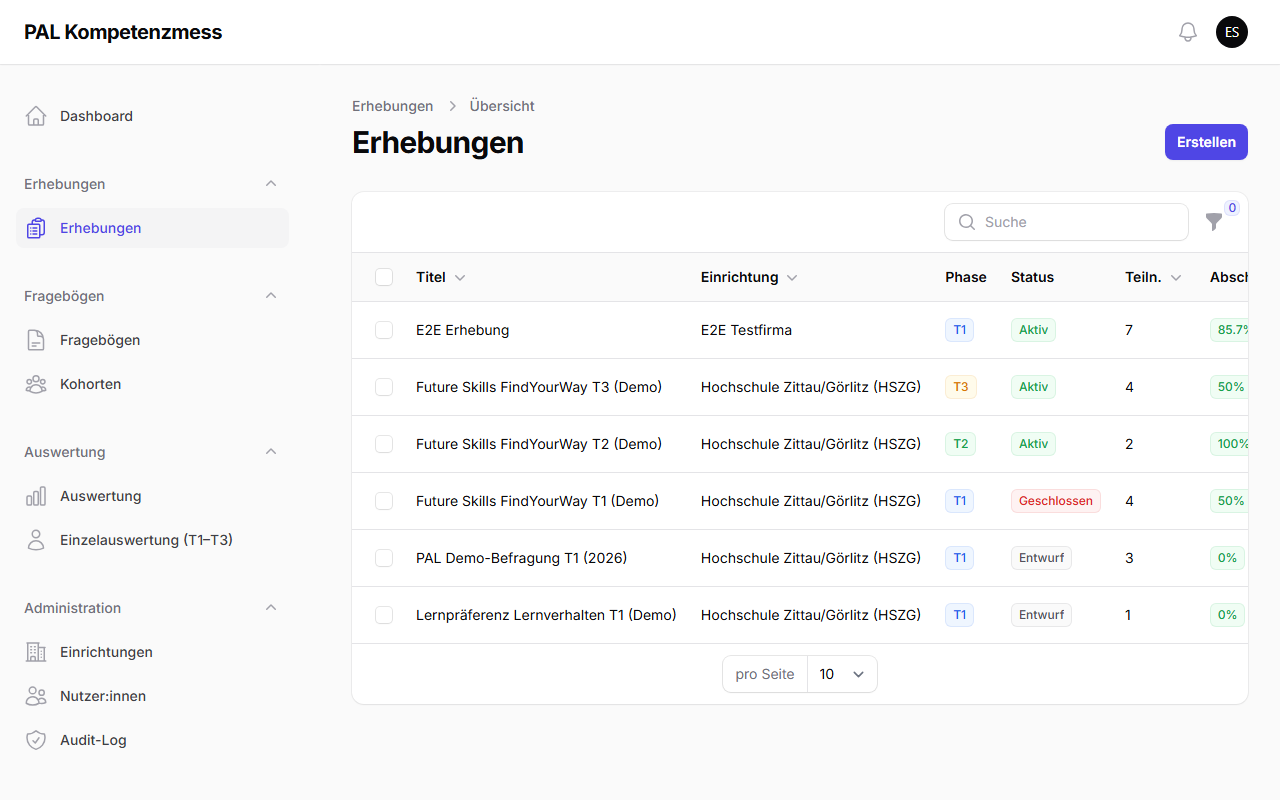
Task: Click the Dashboard house icon
Action: pyautogui.click(x=36, y=116)
